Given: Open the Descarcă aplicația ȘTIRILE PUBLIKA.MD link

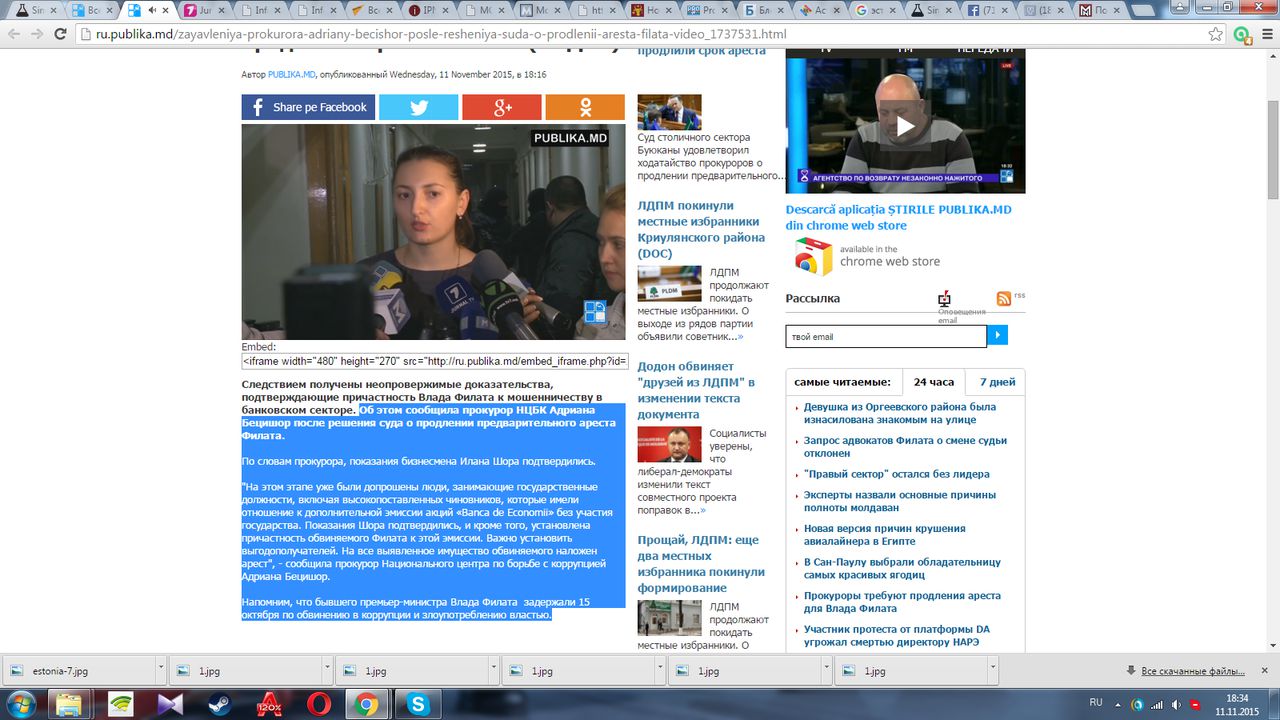Looking at the screenshot, I should click(x=898, y=217).
